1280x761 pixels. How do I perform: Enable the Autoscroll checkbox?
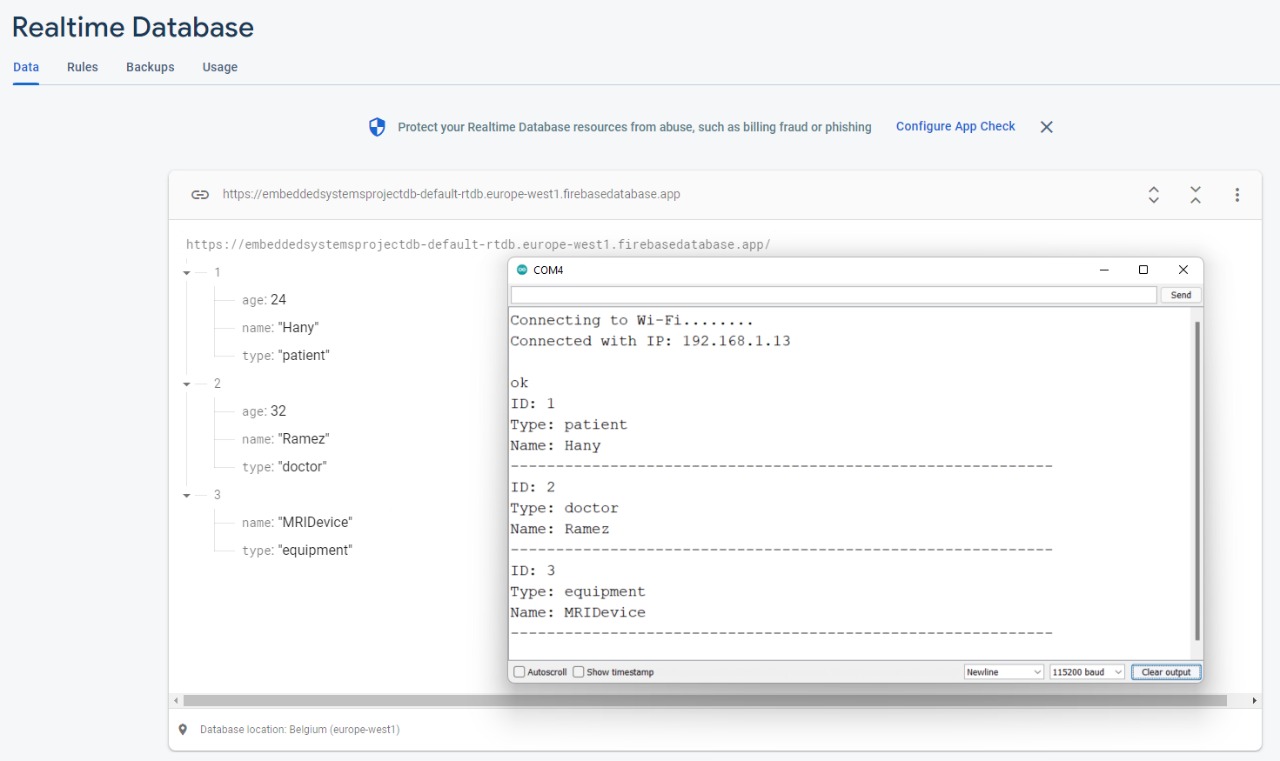[518, 671]
